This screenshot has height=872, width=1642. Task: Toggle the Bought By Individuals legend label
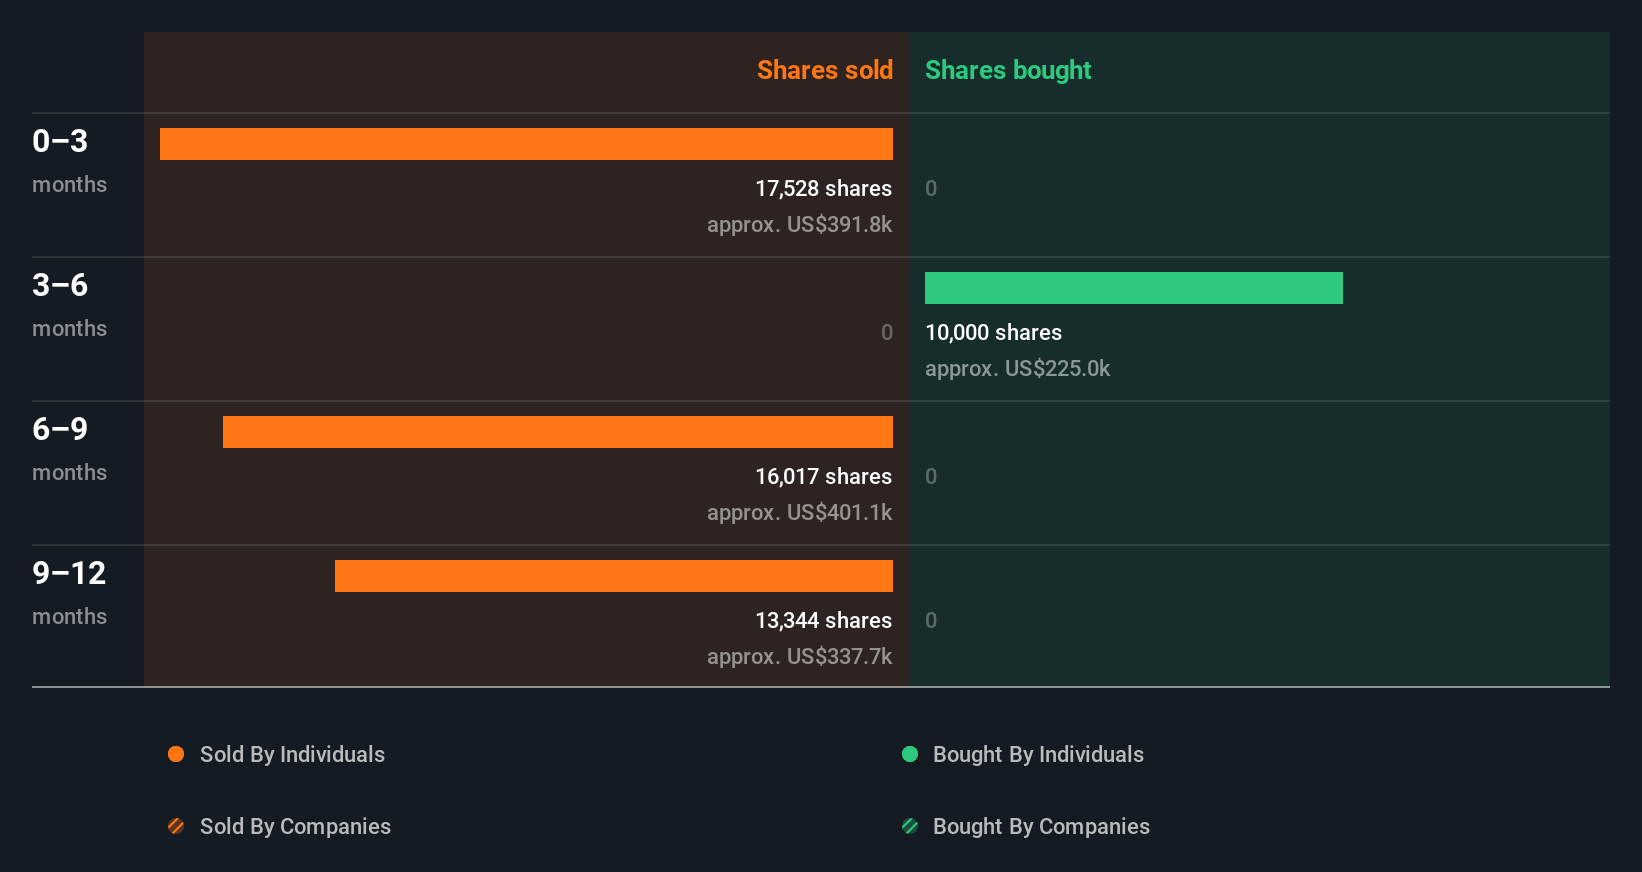pyautogui.click(x=1038, y=754)
